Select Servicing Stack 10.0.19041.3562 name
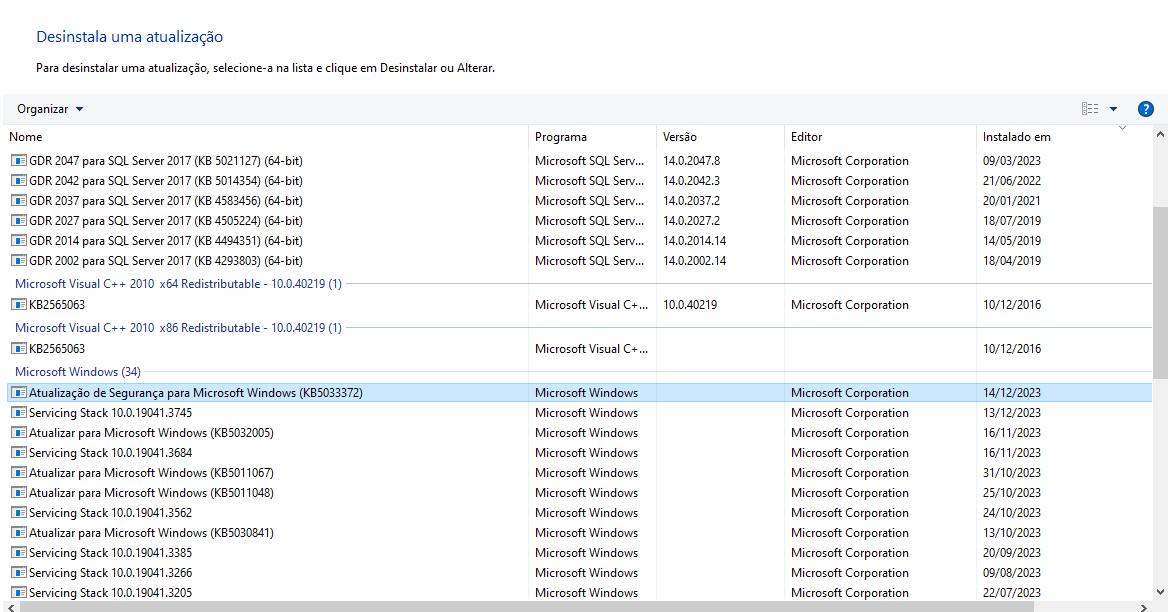1168x612 pixels. (110, 513)
